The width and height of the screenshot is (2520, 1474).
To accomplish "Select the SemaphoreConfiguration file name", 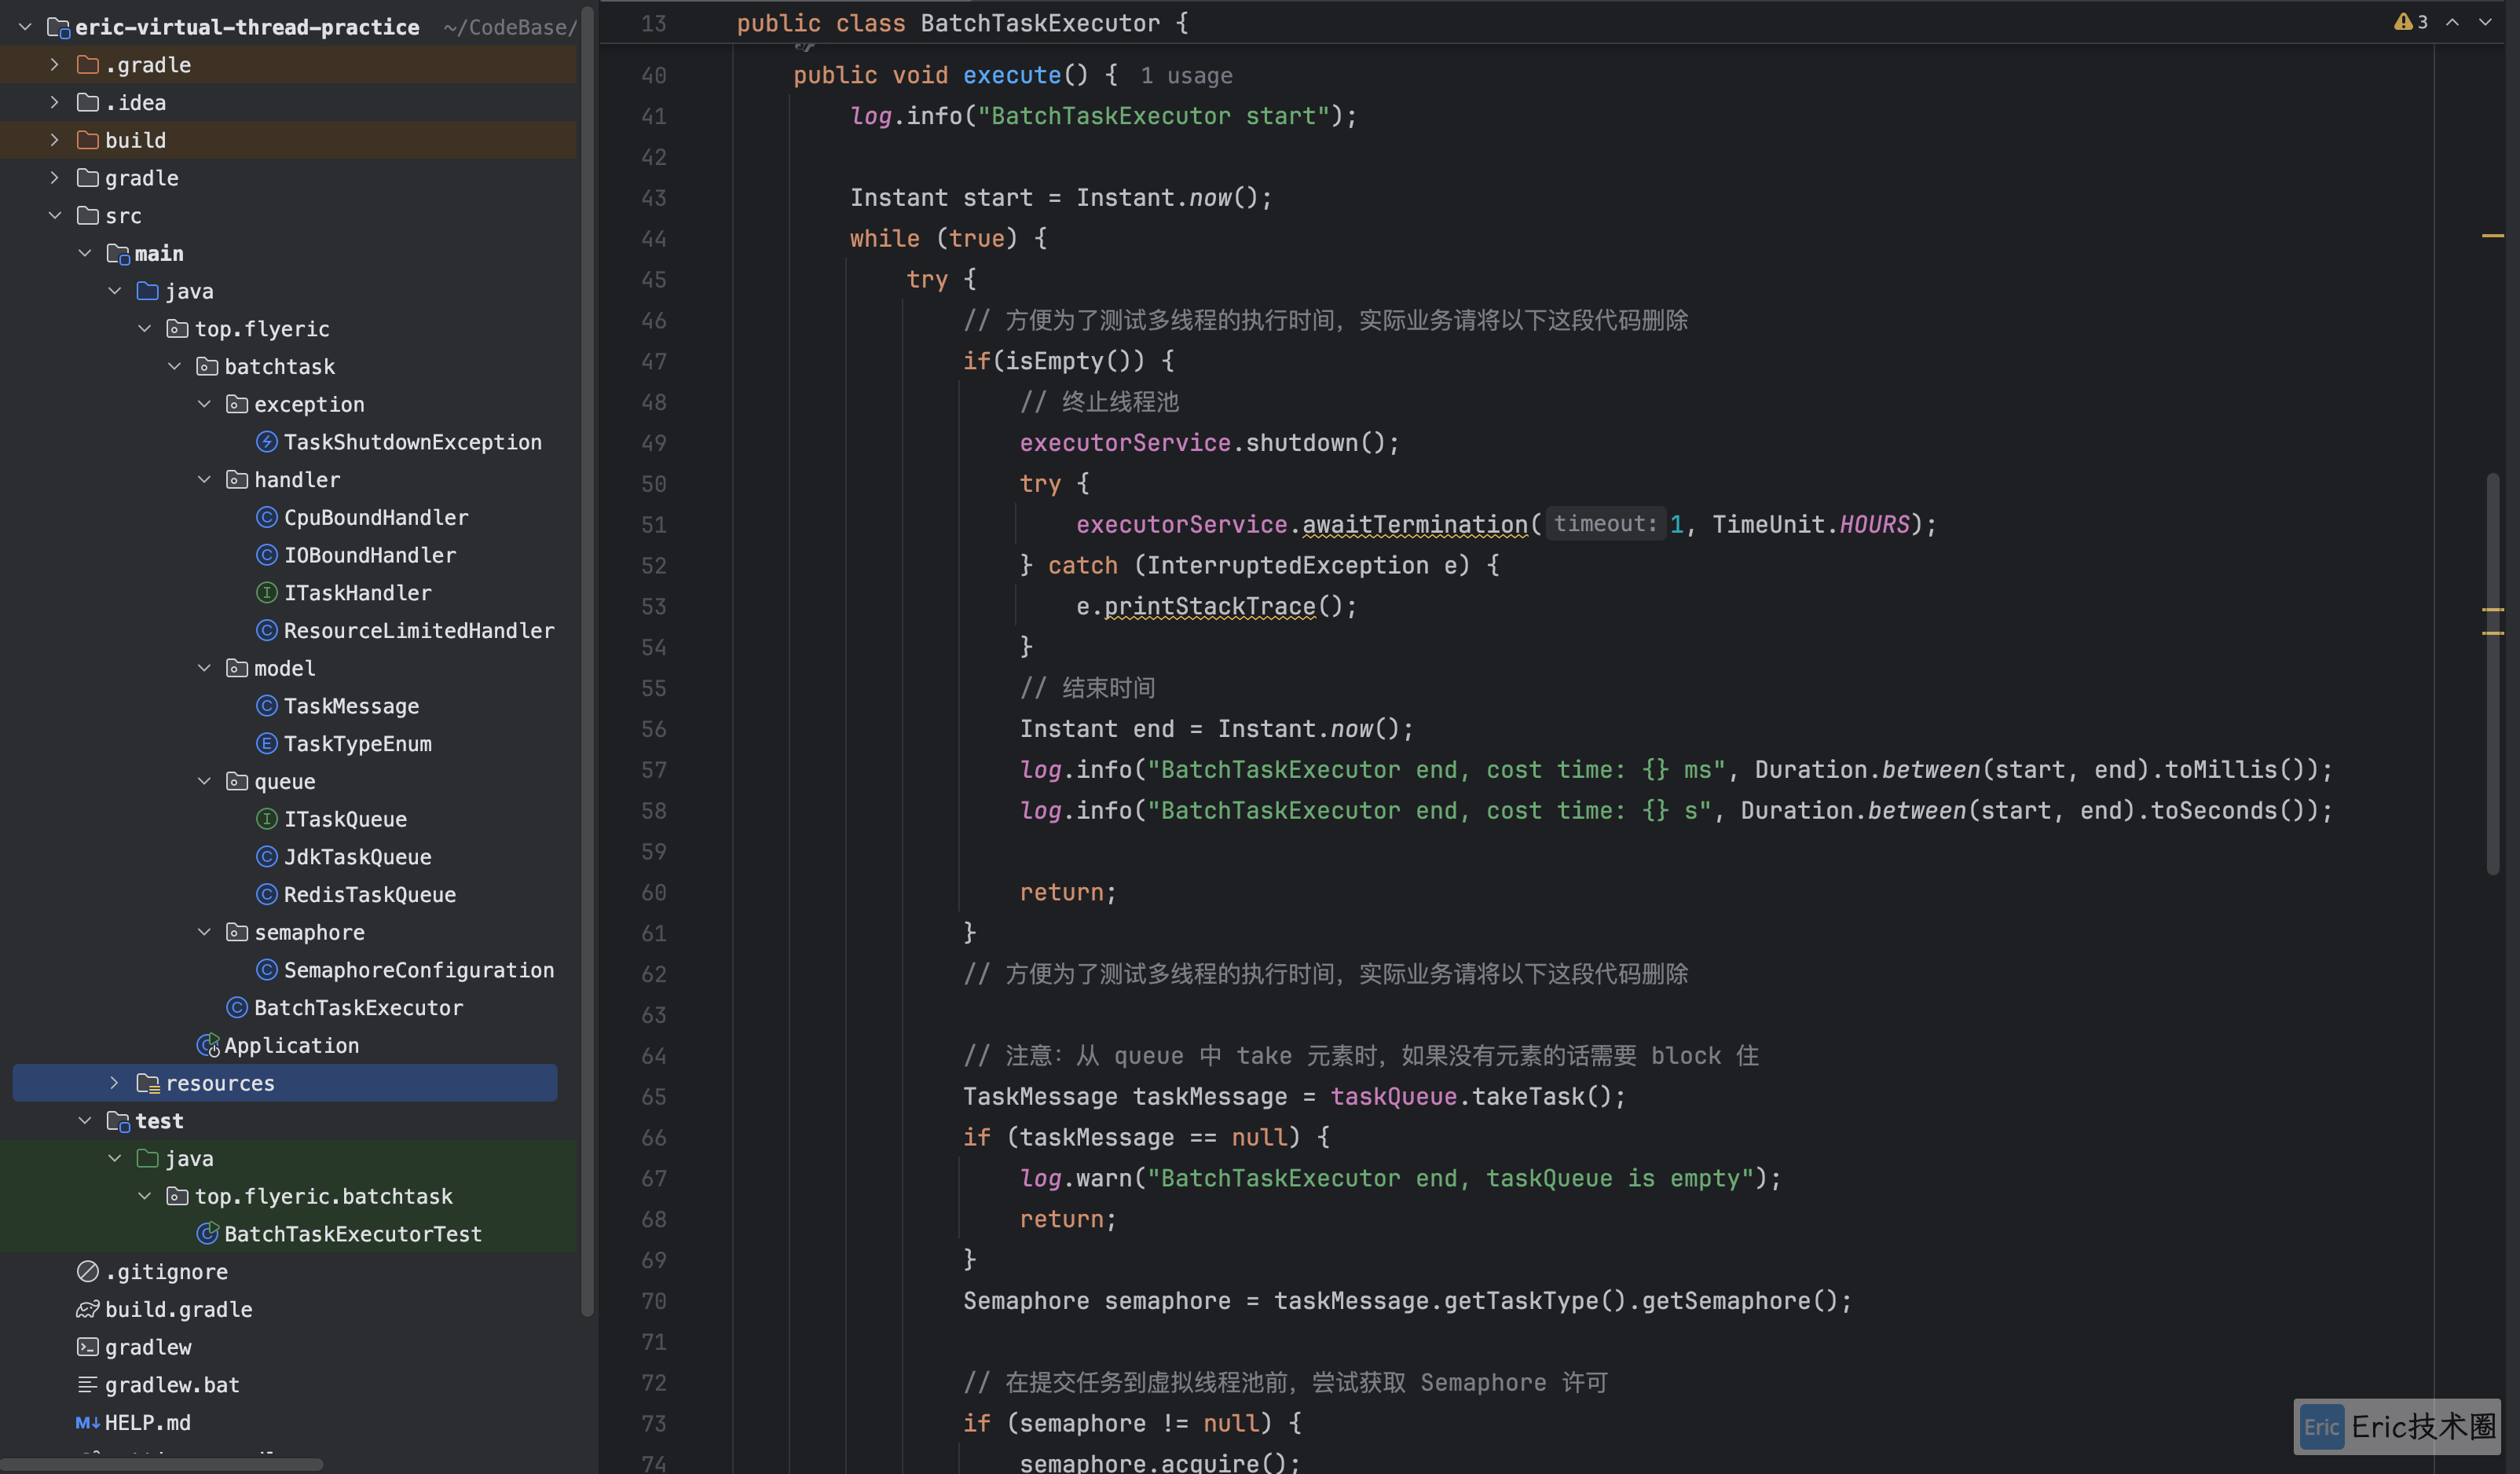I will coord(419,970).
